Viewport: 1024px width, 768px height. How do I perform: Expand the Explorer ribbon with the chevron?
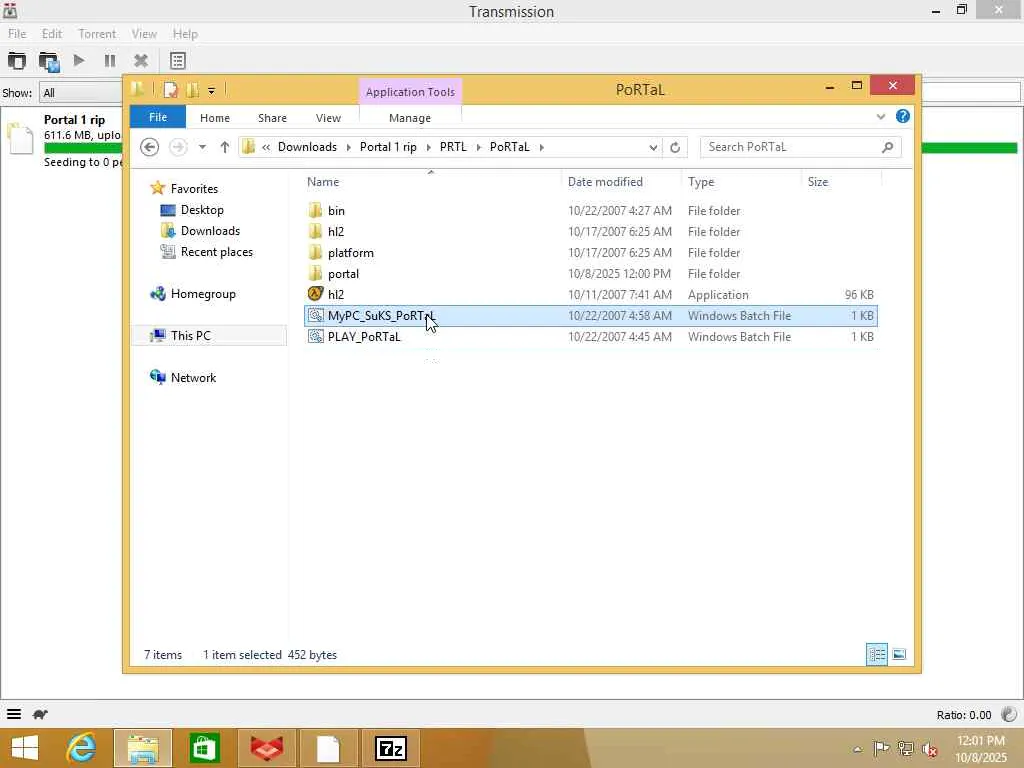(881, 117)
